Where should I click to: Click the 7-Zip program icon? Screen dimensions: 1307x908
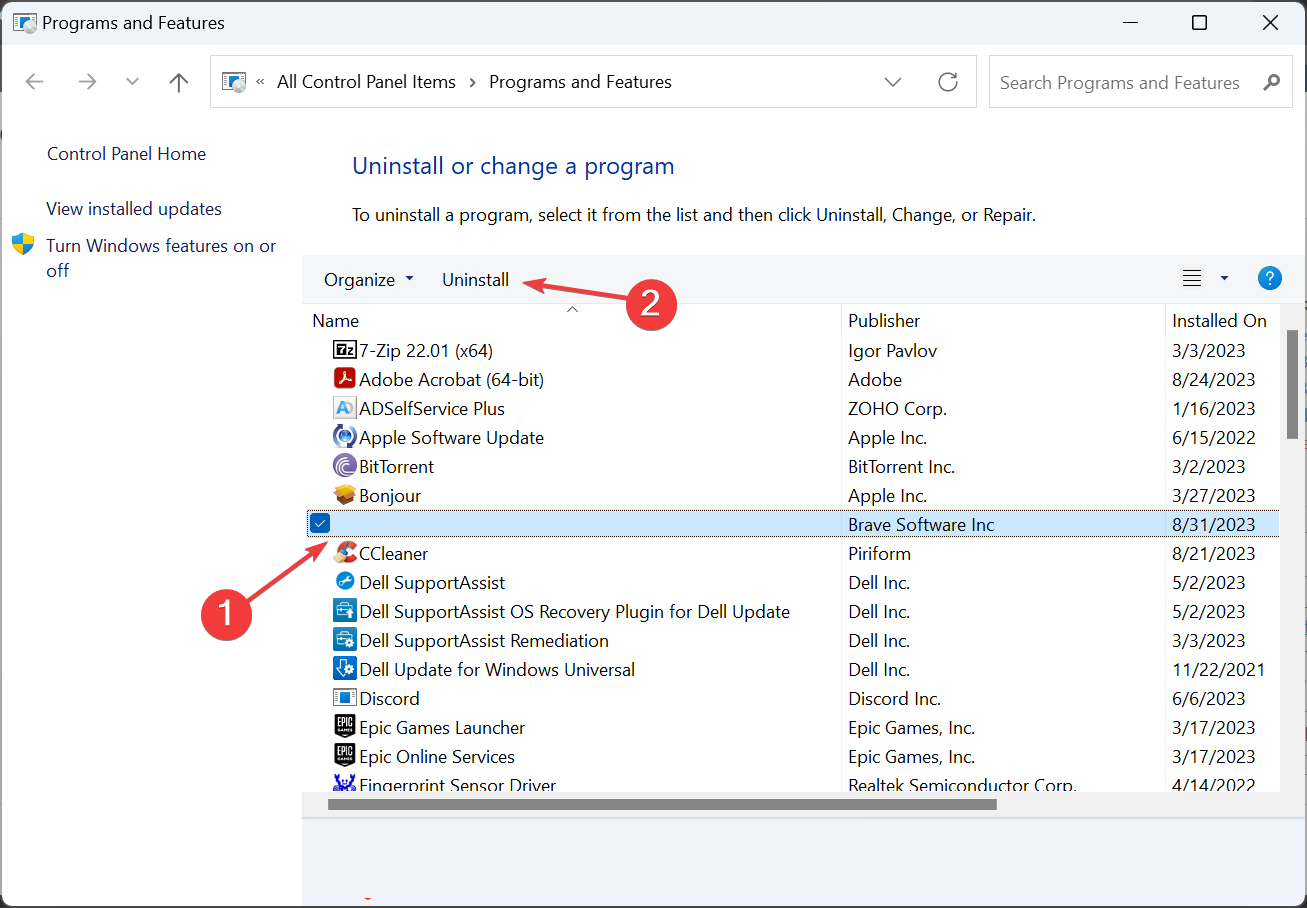pos(345,350)
